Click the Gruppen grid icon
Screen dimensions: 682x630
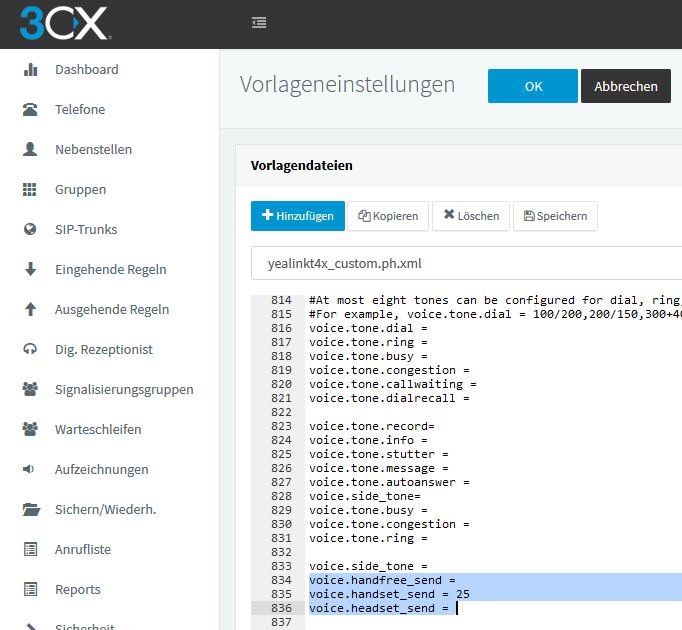(x=31, y=190)
